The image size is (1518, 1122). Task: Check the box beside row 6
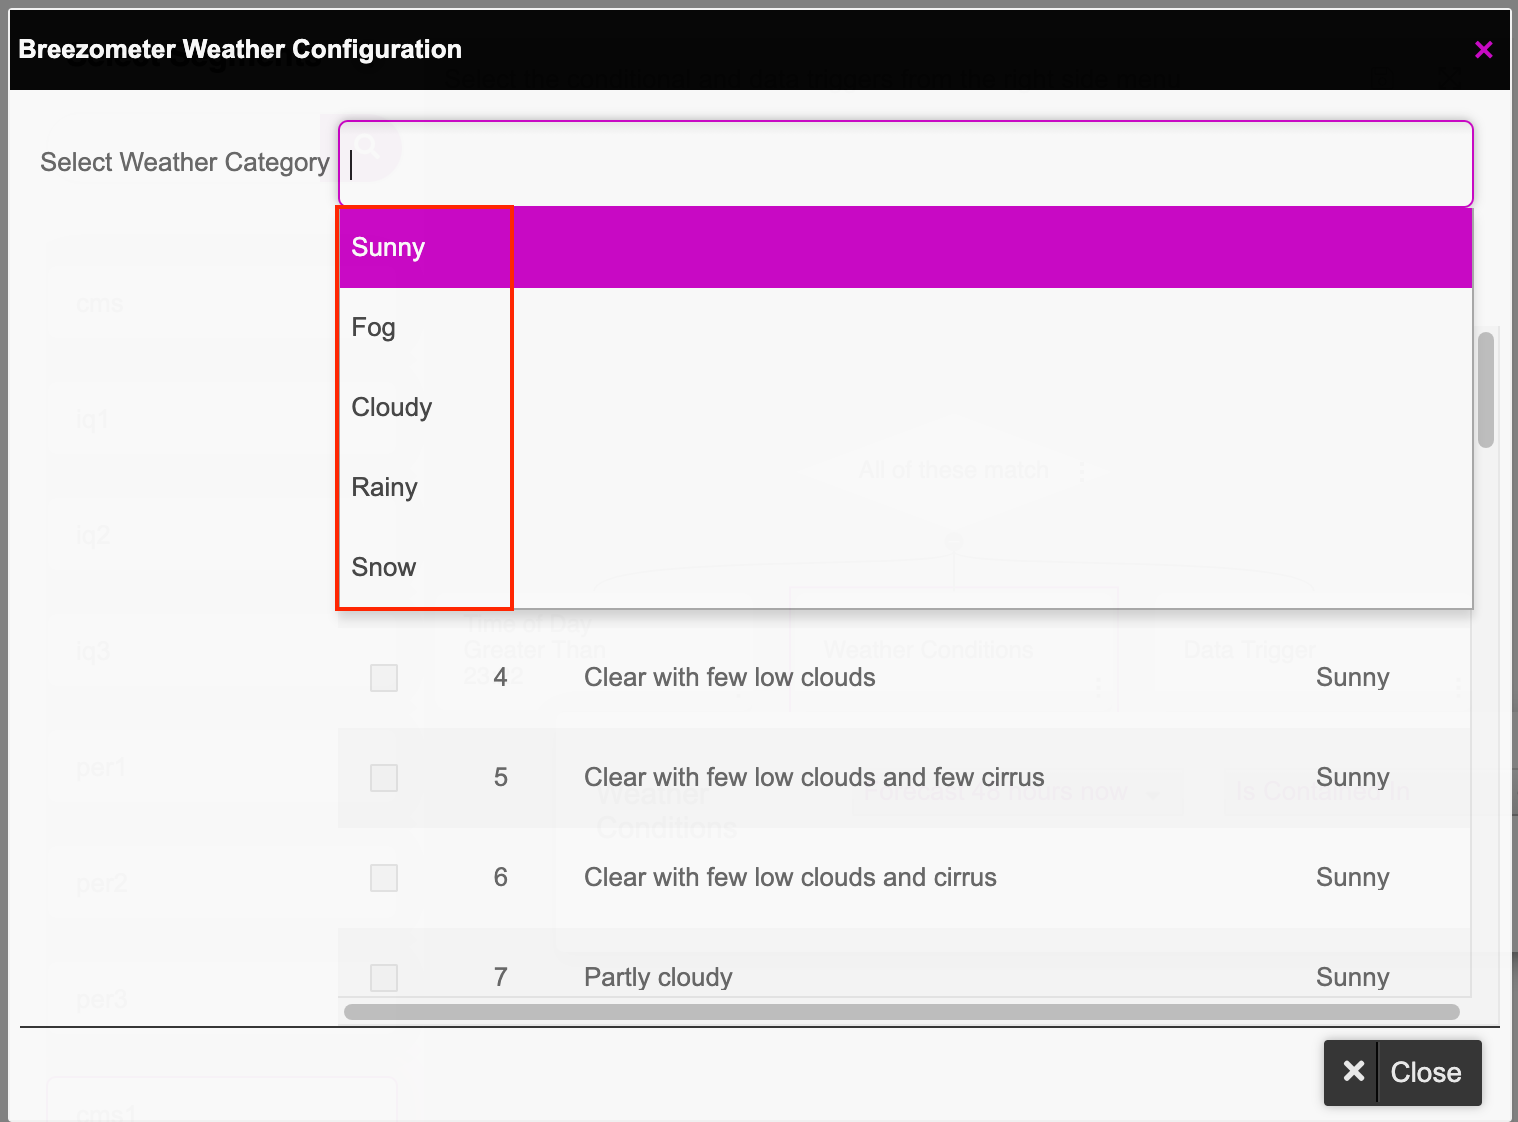point(384,878)
